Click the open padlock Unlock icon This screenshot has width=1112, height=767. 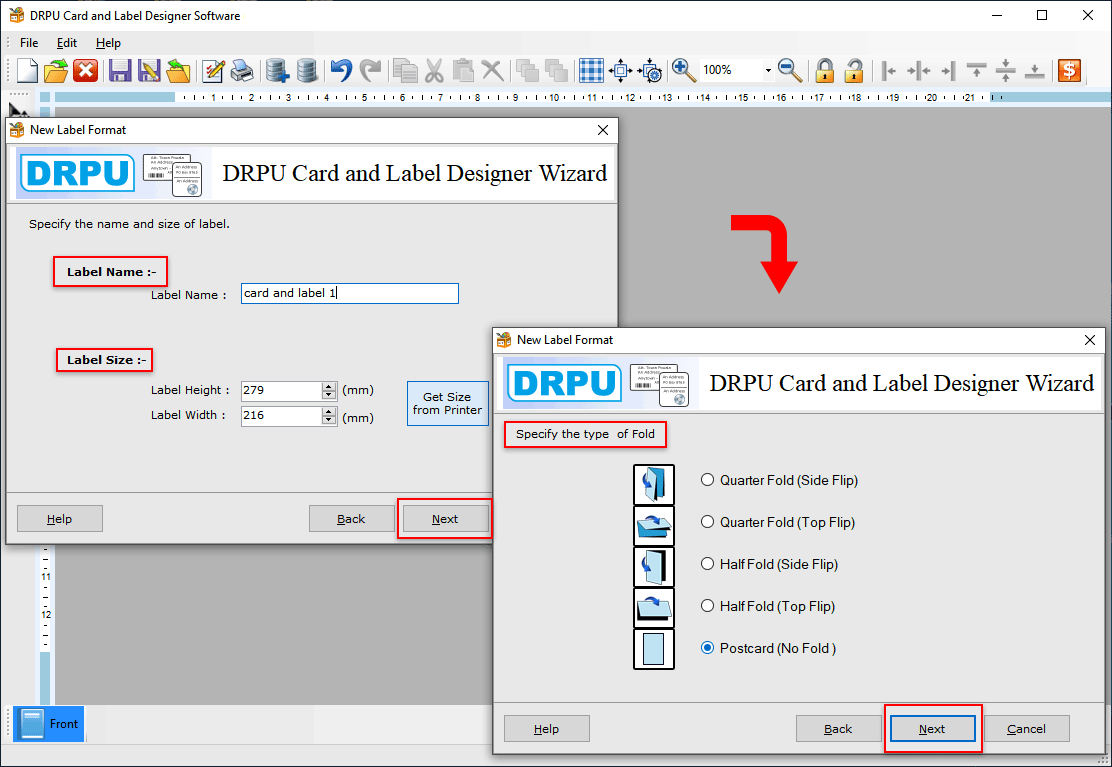point(854,70)
